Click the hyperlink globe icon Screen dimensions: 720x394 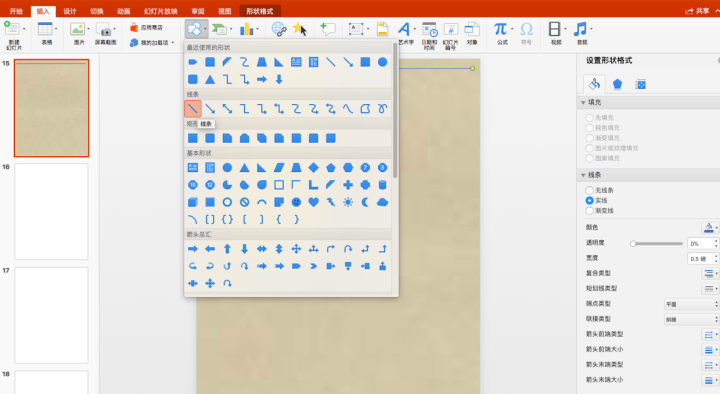pos(279,29)
